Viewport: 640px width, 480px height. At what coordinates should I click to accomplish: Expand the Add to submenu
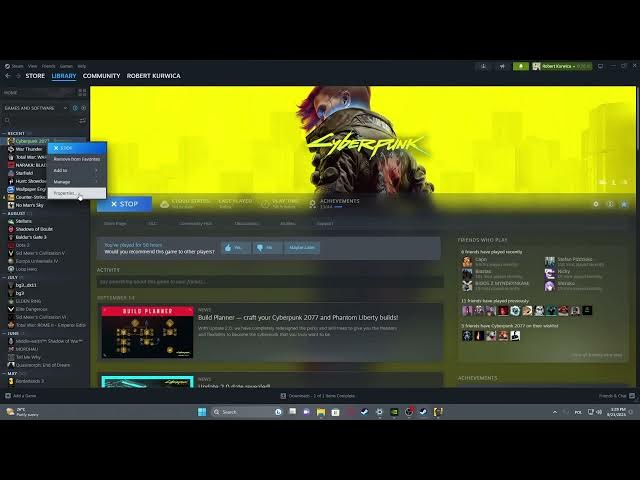pos(62,170)
